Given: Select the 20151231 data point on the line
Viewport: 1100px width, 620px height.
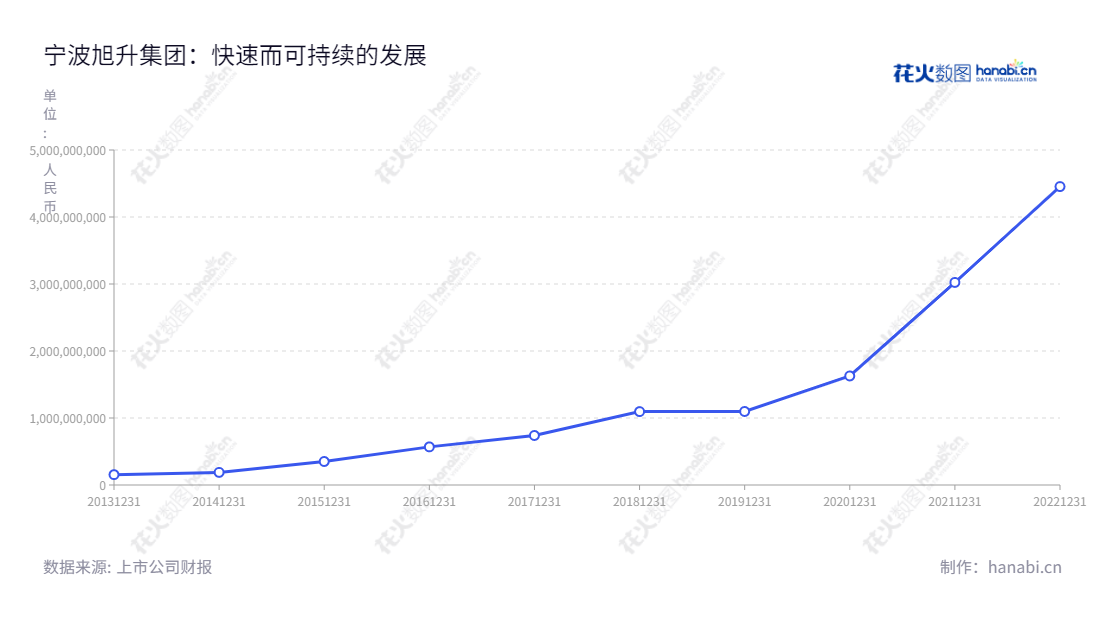Looking at the screenshot, I should 324,461.
